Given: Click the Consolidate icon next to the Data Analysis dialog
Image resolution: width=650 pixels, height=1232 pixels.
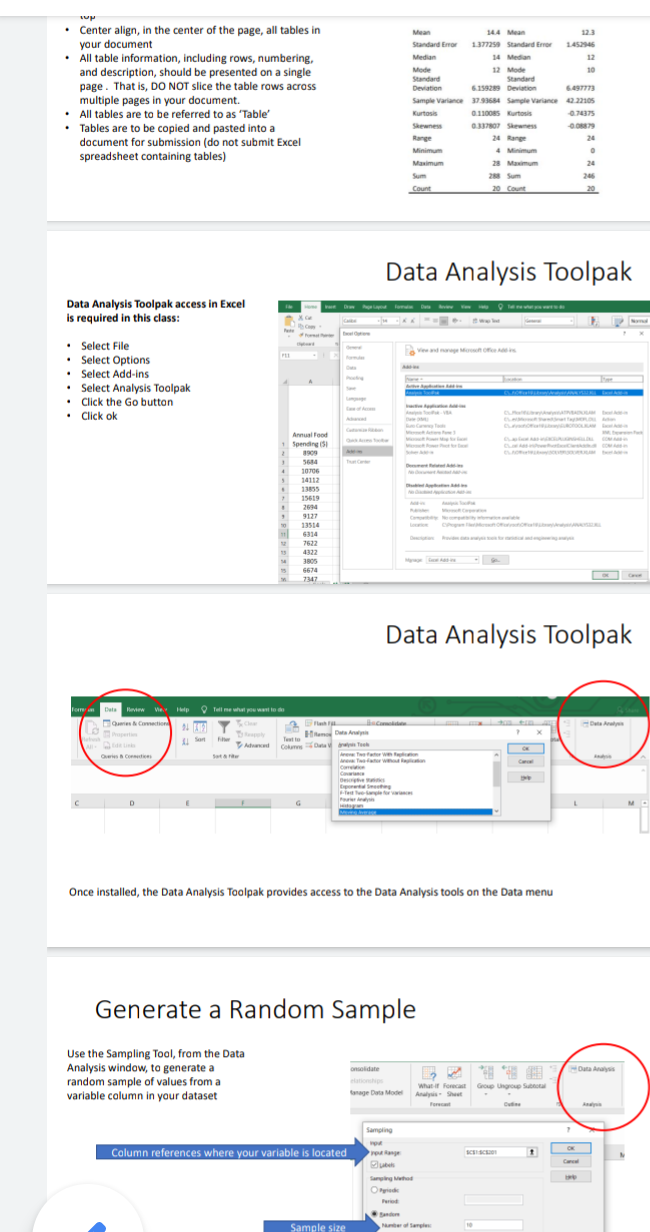Looking at the screenshot, I should pos(373,723).
